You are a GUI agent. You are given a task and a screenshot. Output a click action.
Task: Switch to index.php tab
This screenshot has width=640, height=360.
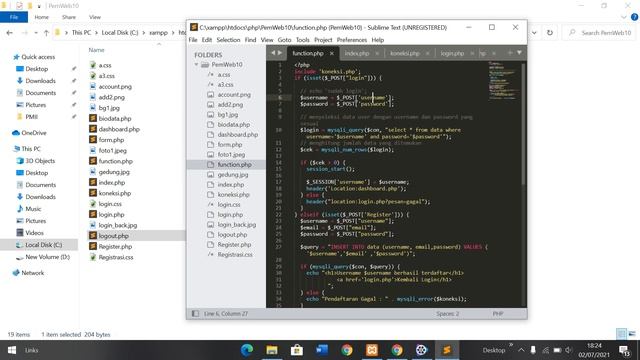point(356,53)
